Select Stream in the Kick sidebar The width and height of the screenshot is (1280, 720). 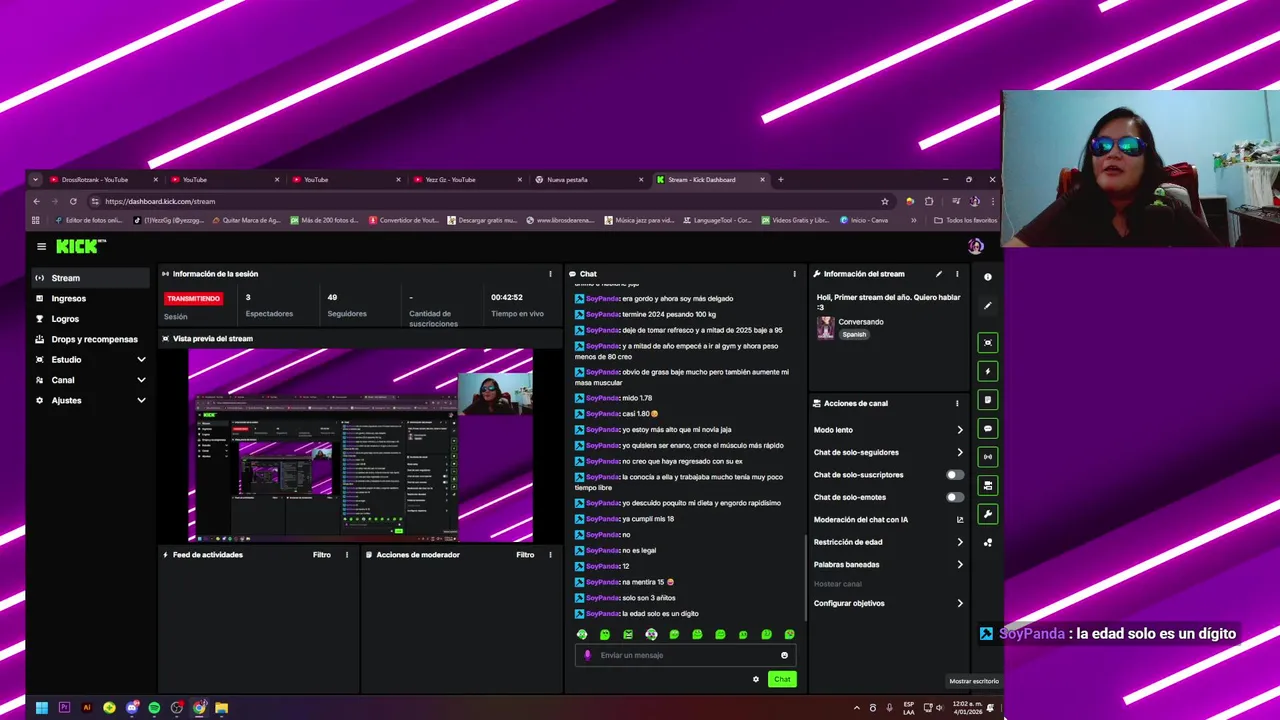[x=91, y=278]
